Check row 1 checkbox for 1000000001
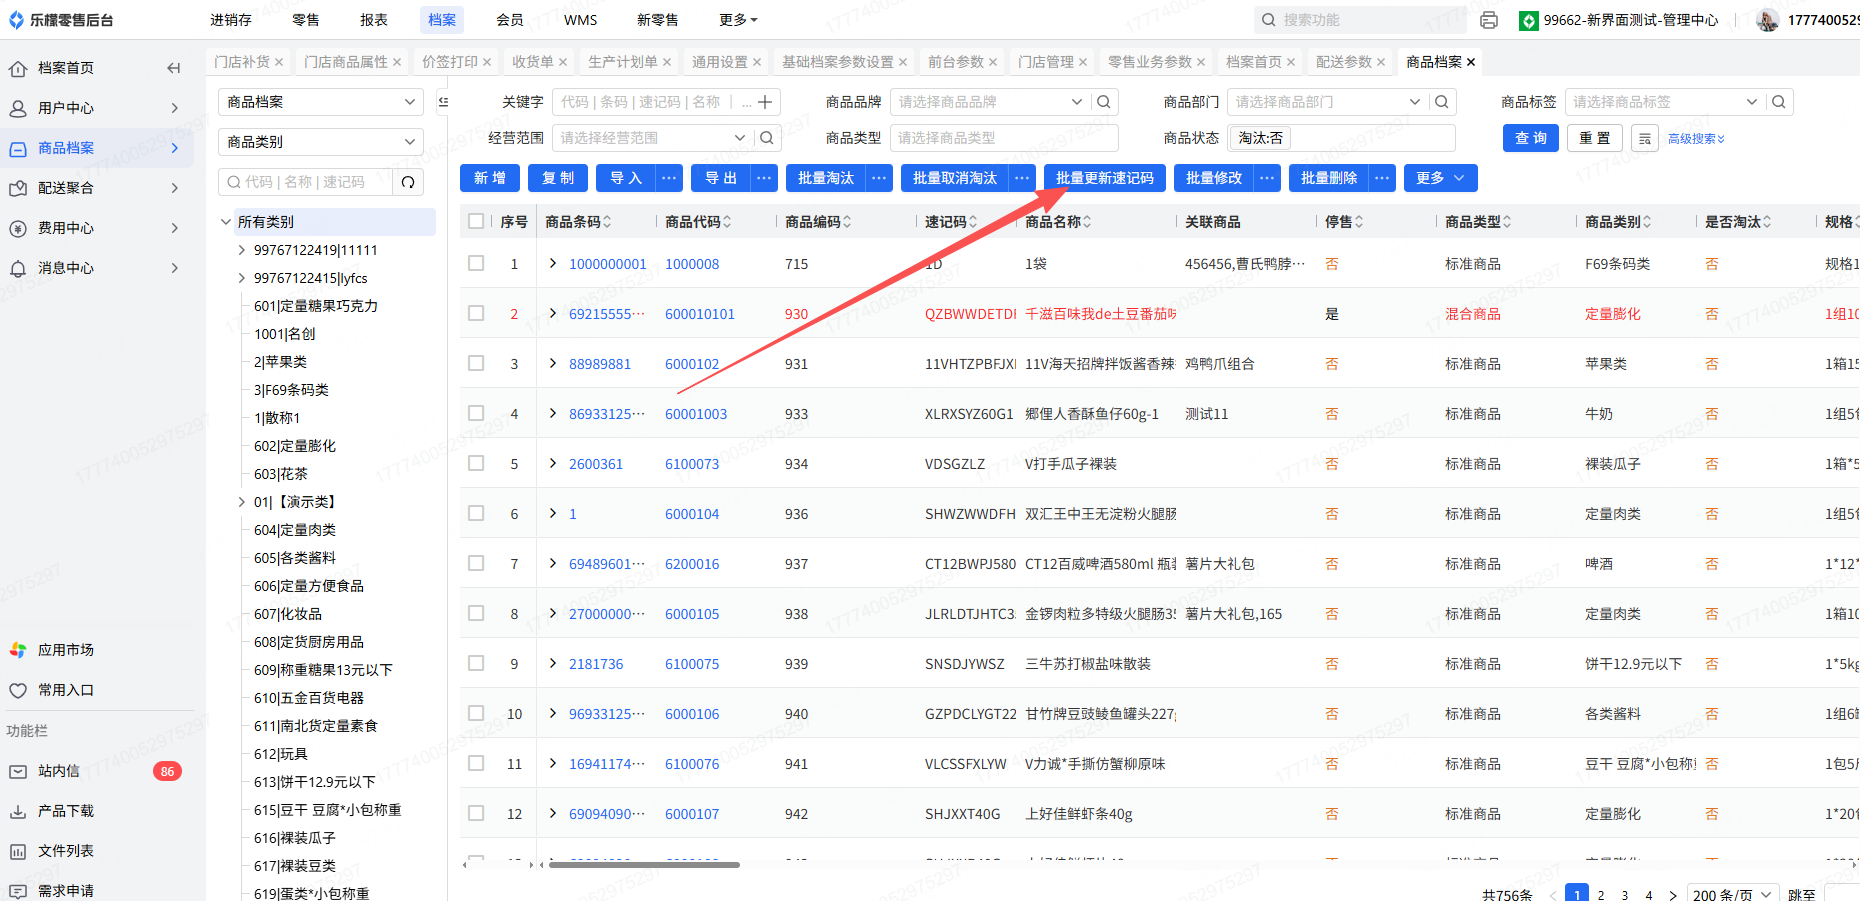This screenshot has height=901, width=1860. (x=476, y=263)
